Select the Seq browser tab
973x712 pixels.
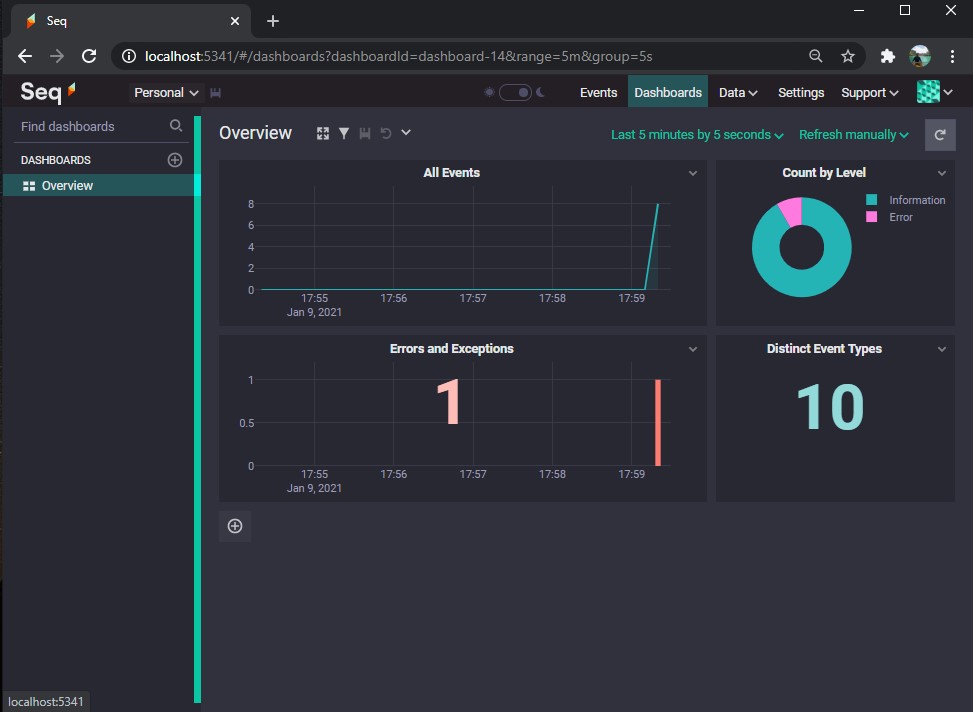[131, 21]
